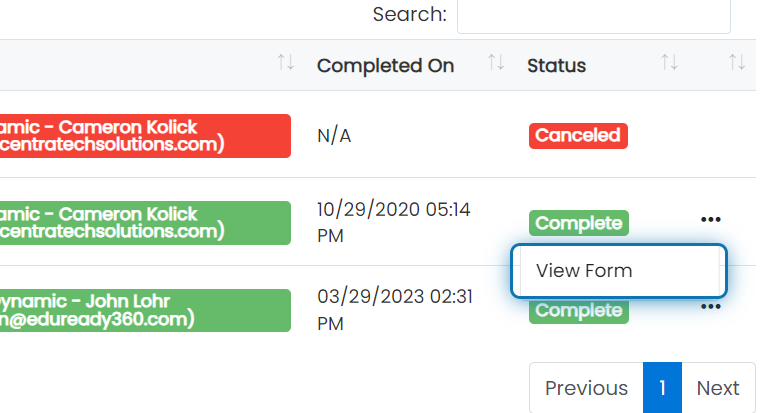
Task: Click the Completed On column header
Action: pyautogui.click(x=385, y=66)
